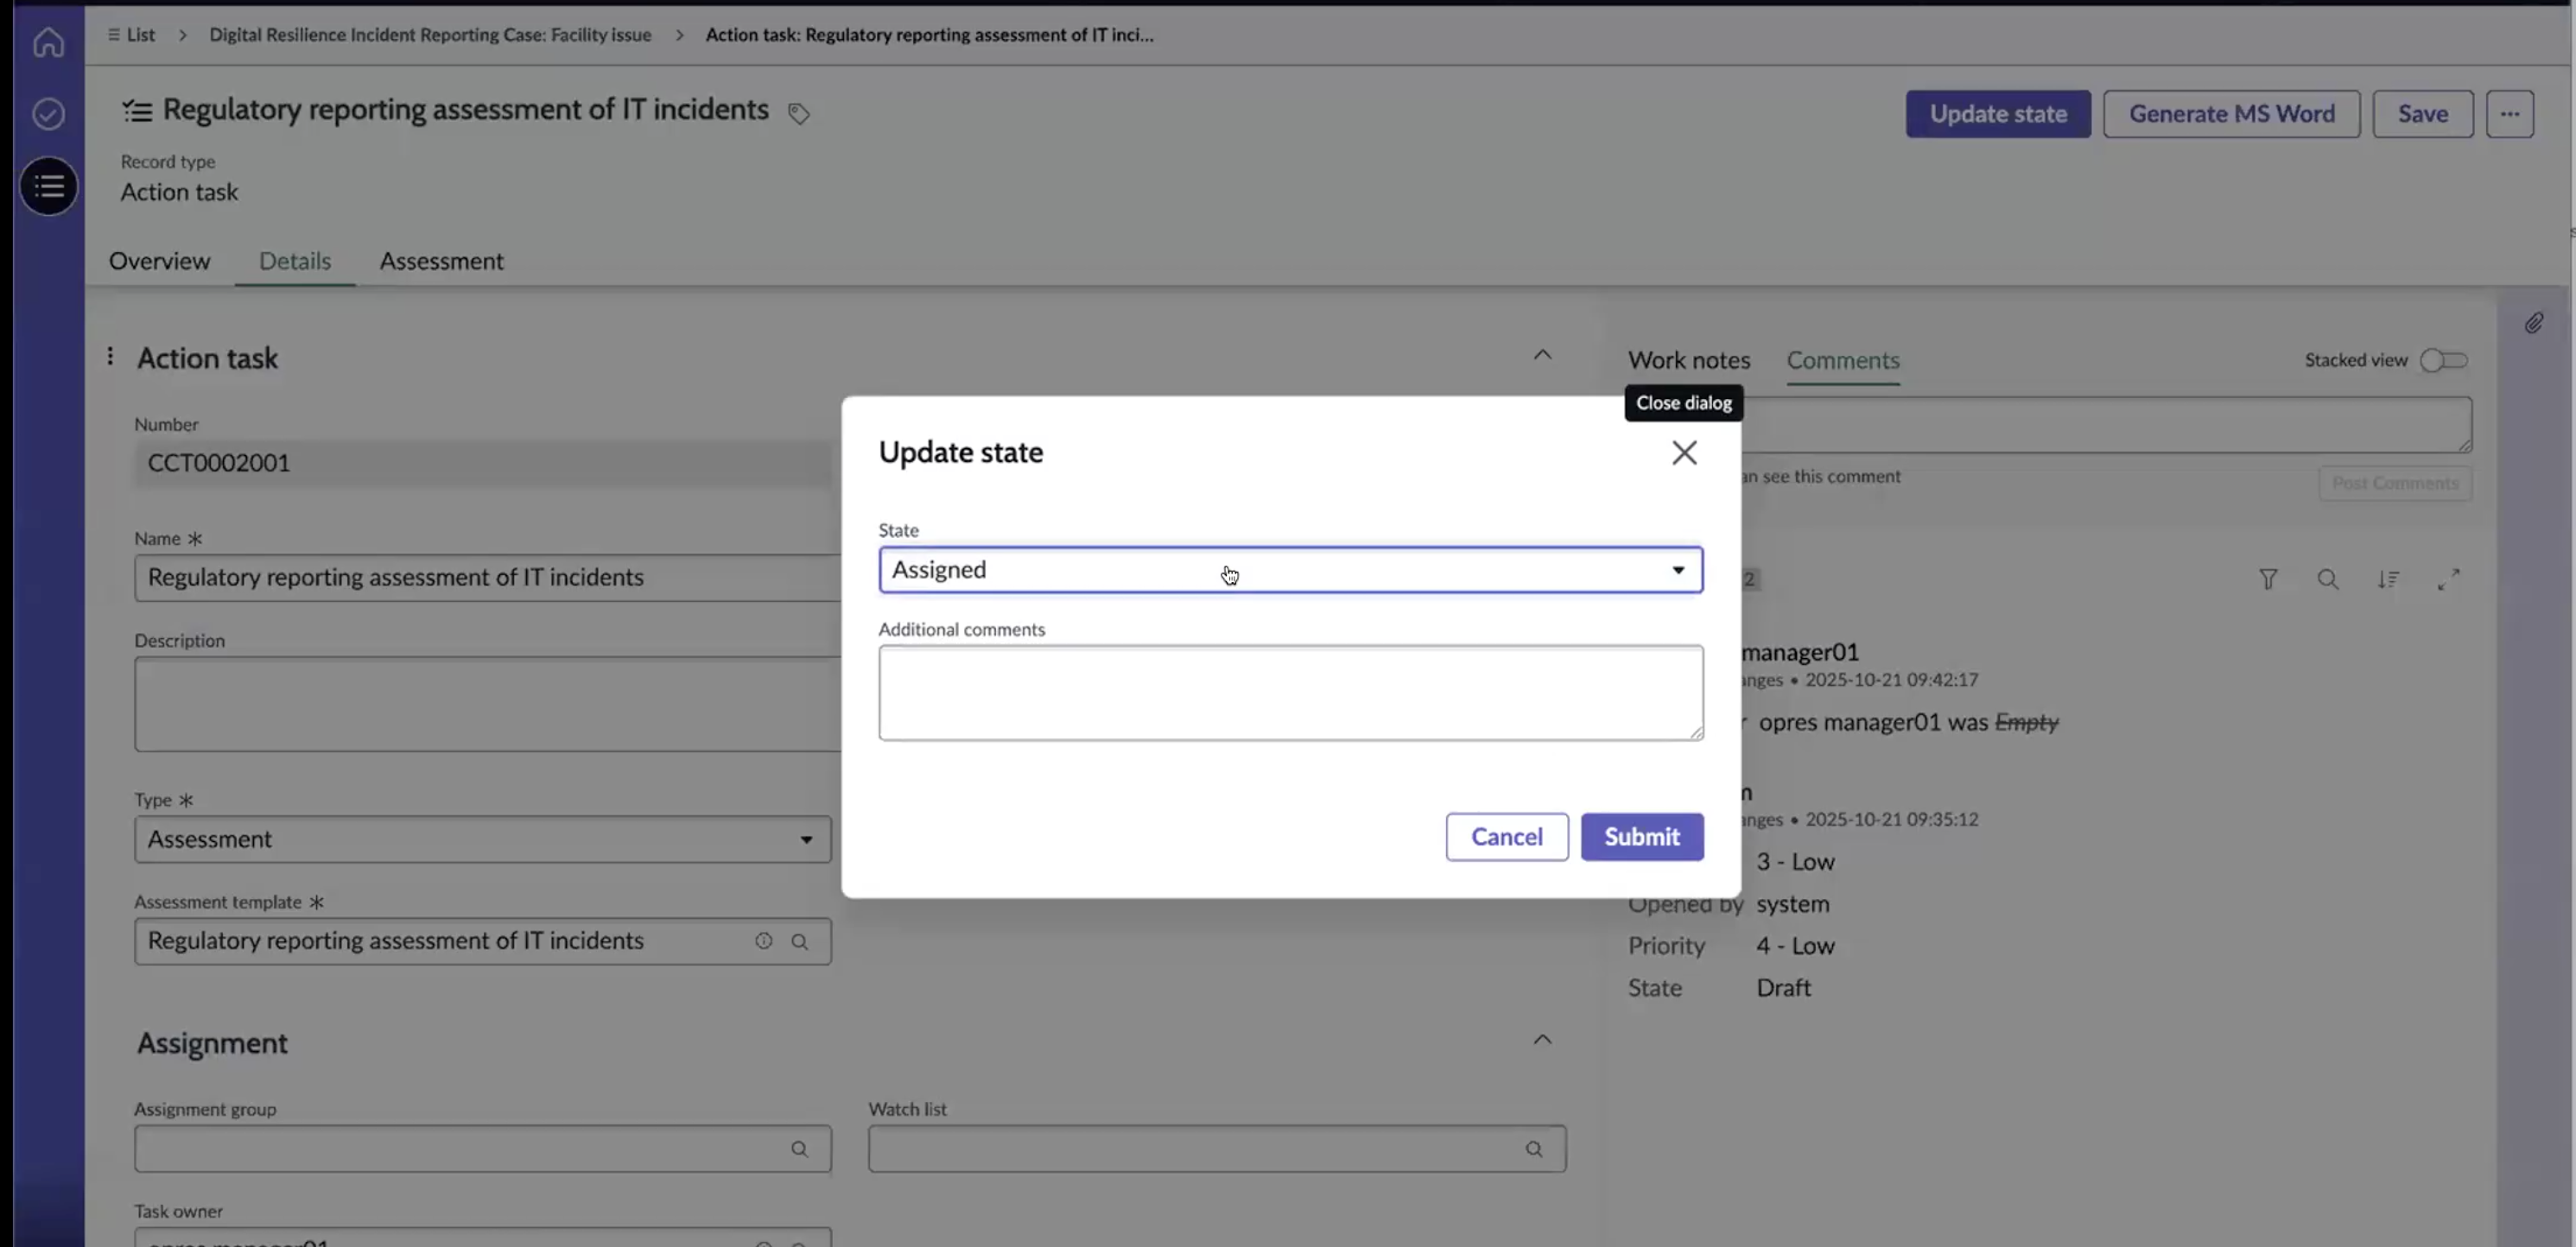Open the attachments paperclip icon
Image resolution: width=2576 pixels, height=1247 pixels.
tap(2533, 323)
